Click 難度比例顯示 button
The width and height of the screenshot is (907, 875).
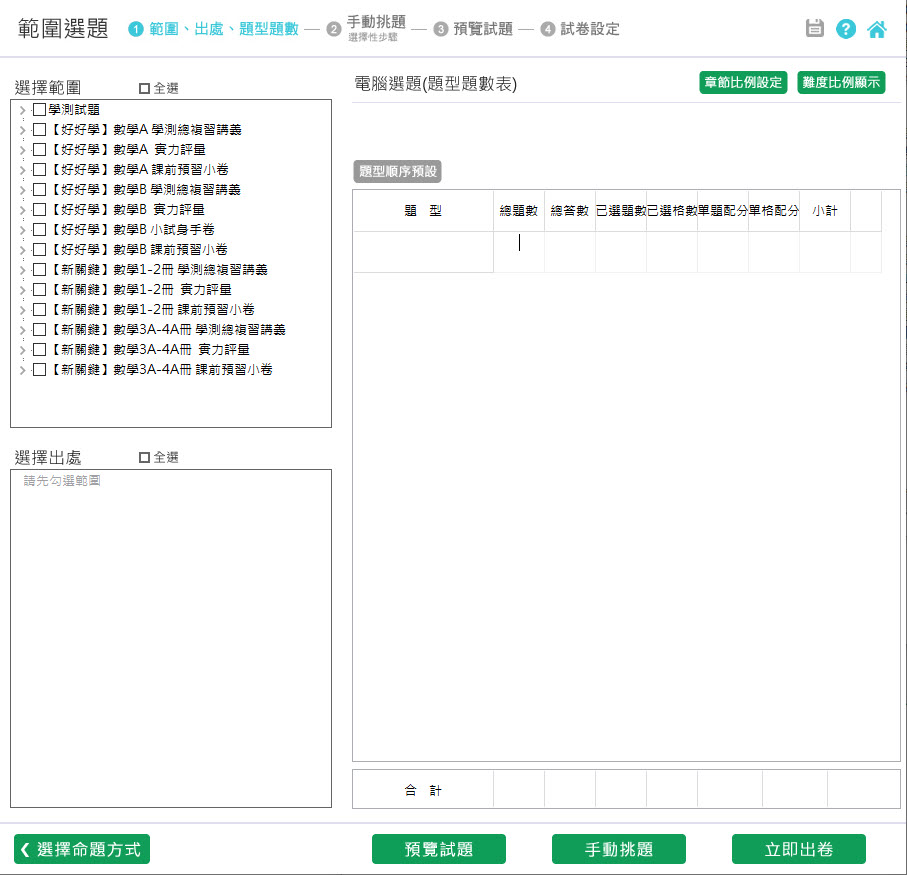tap(841, 82)
